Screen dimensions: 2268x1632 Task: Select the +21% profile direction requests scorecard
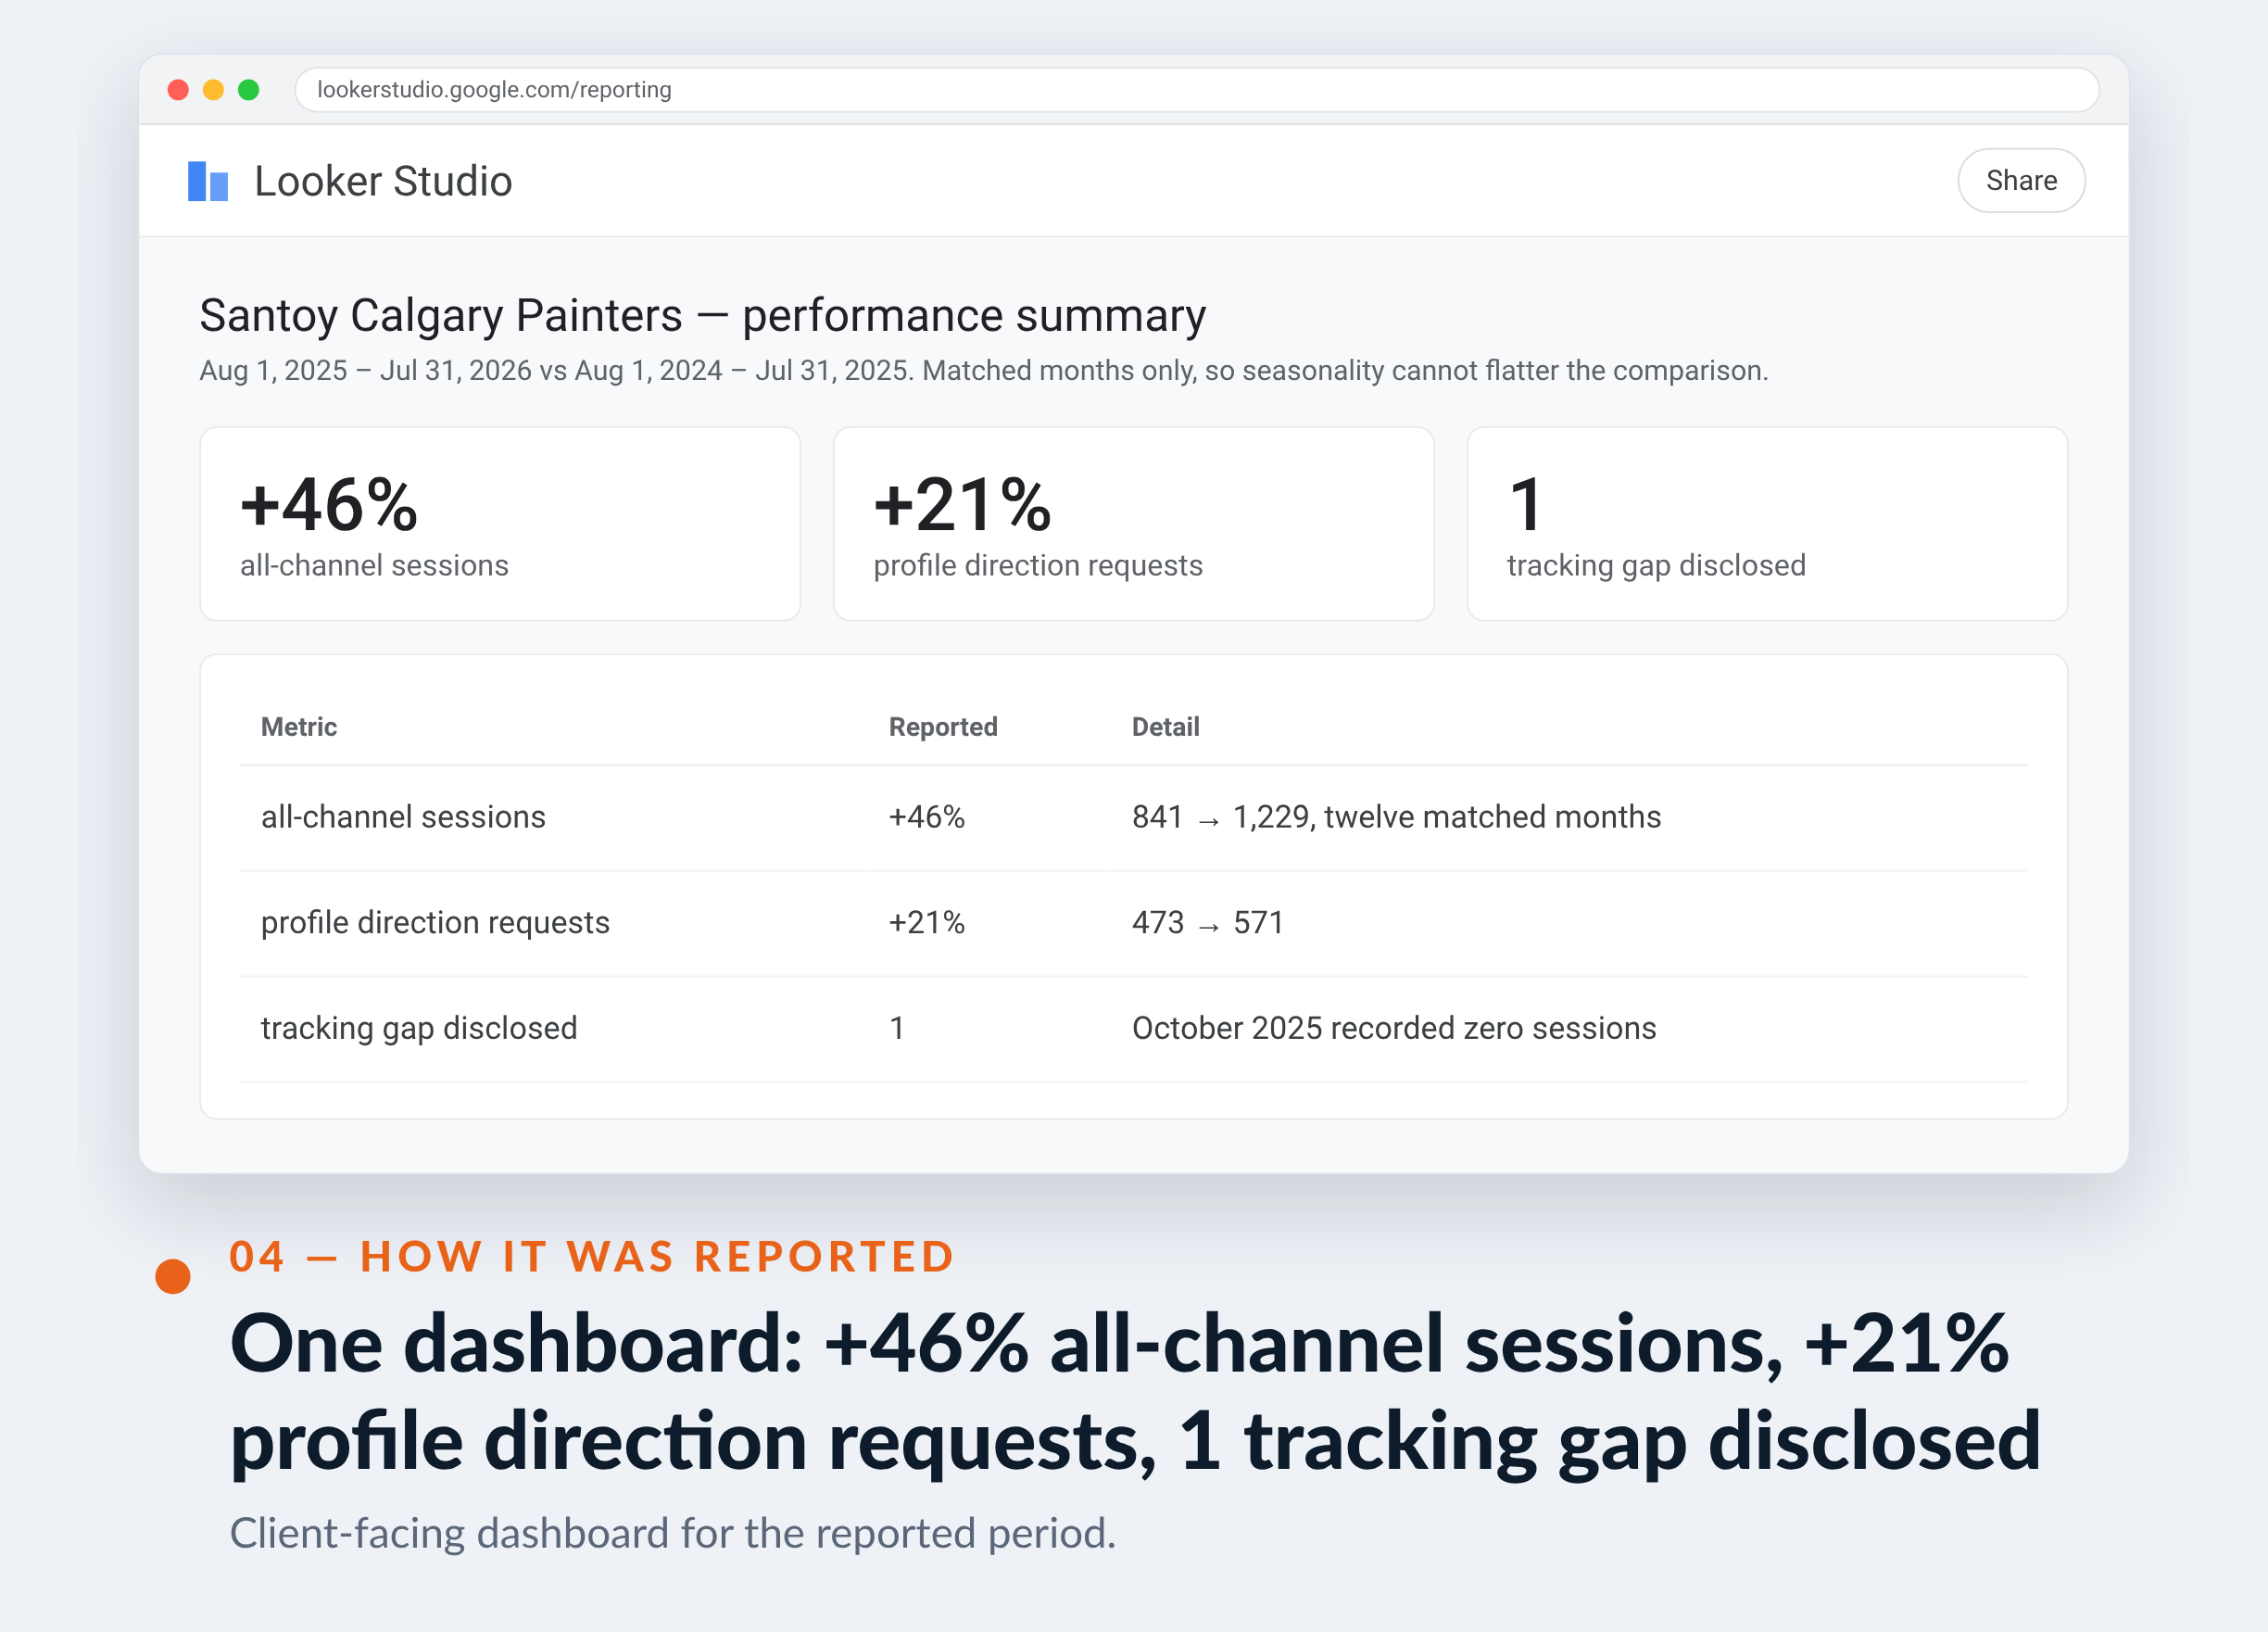(x=1133, y=524)
